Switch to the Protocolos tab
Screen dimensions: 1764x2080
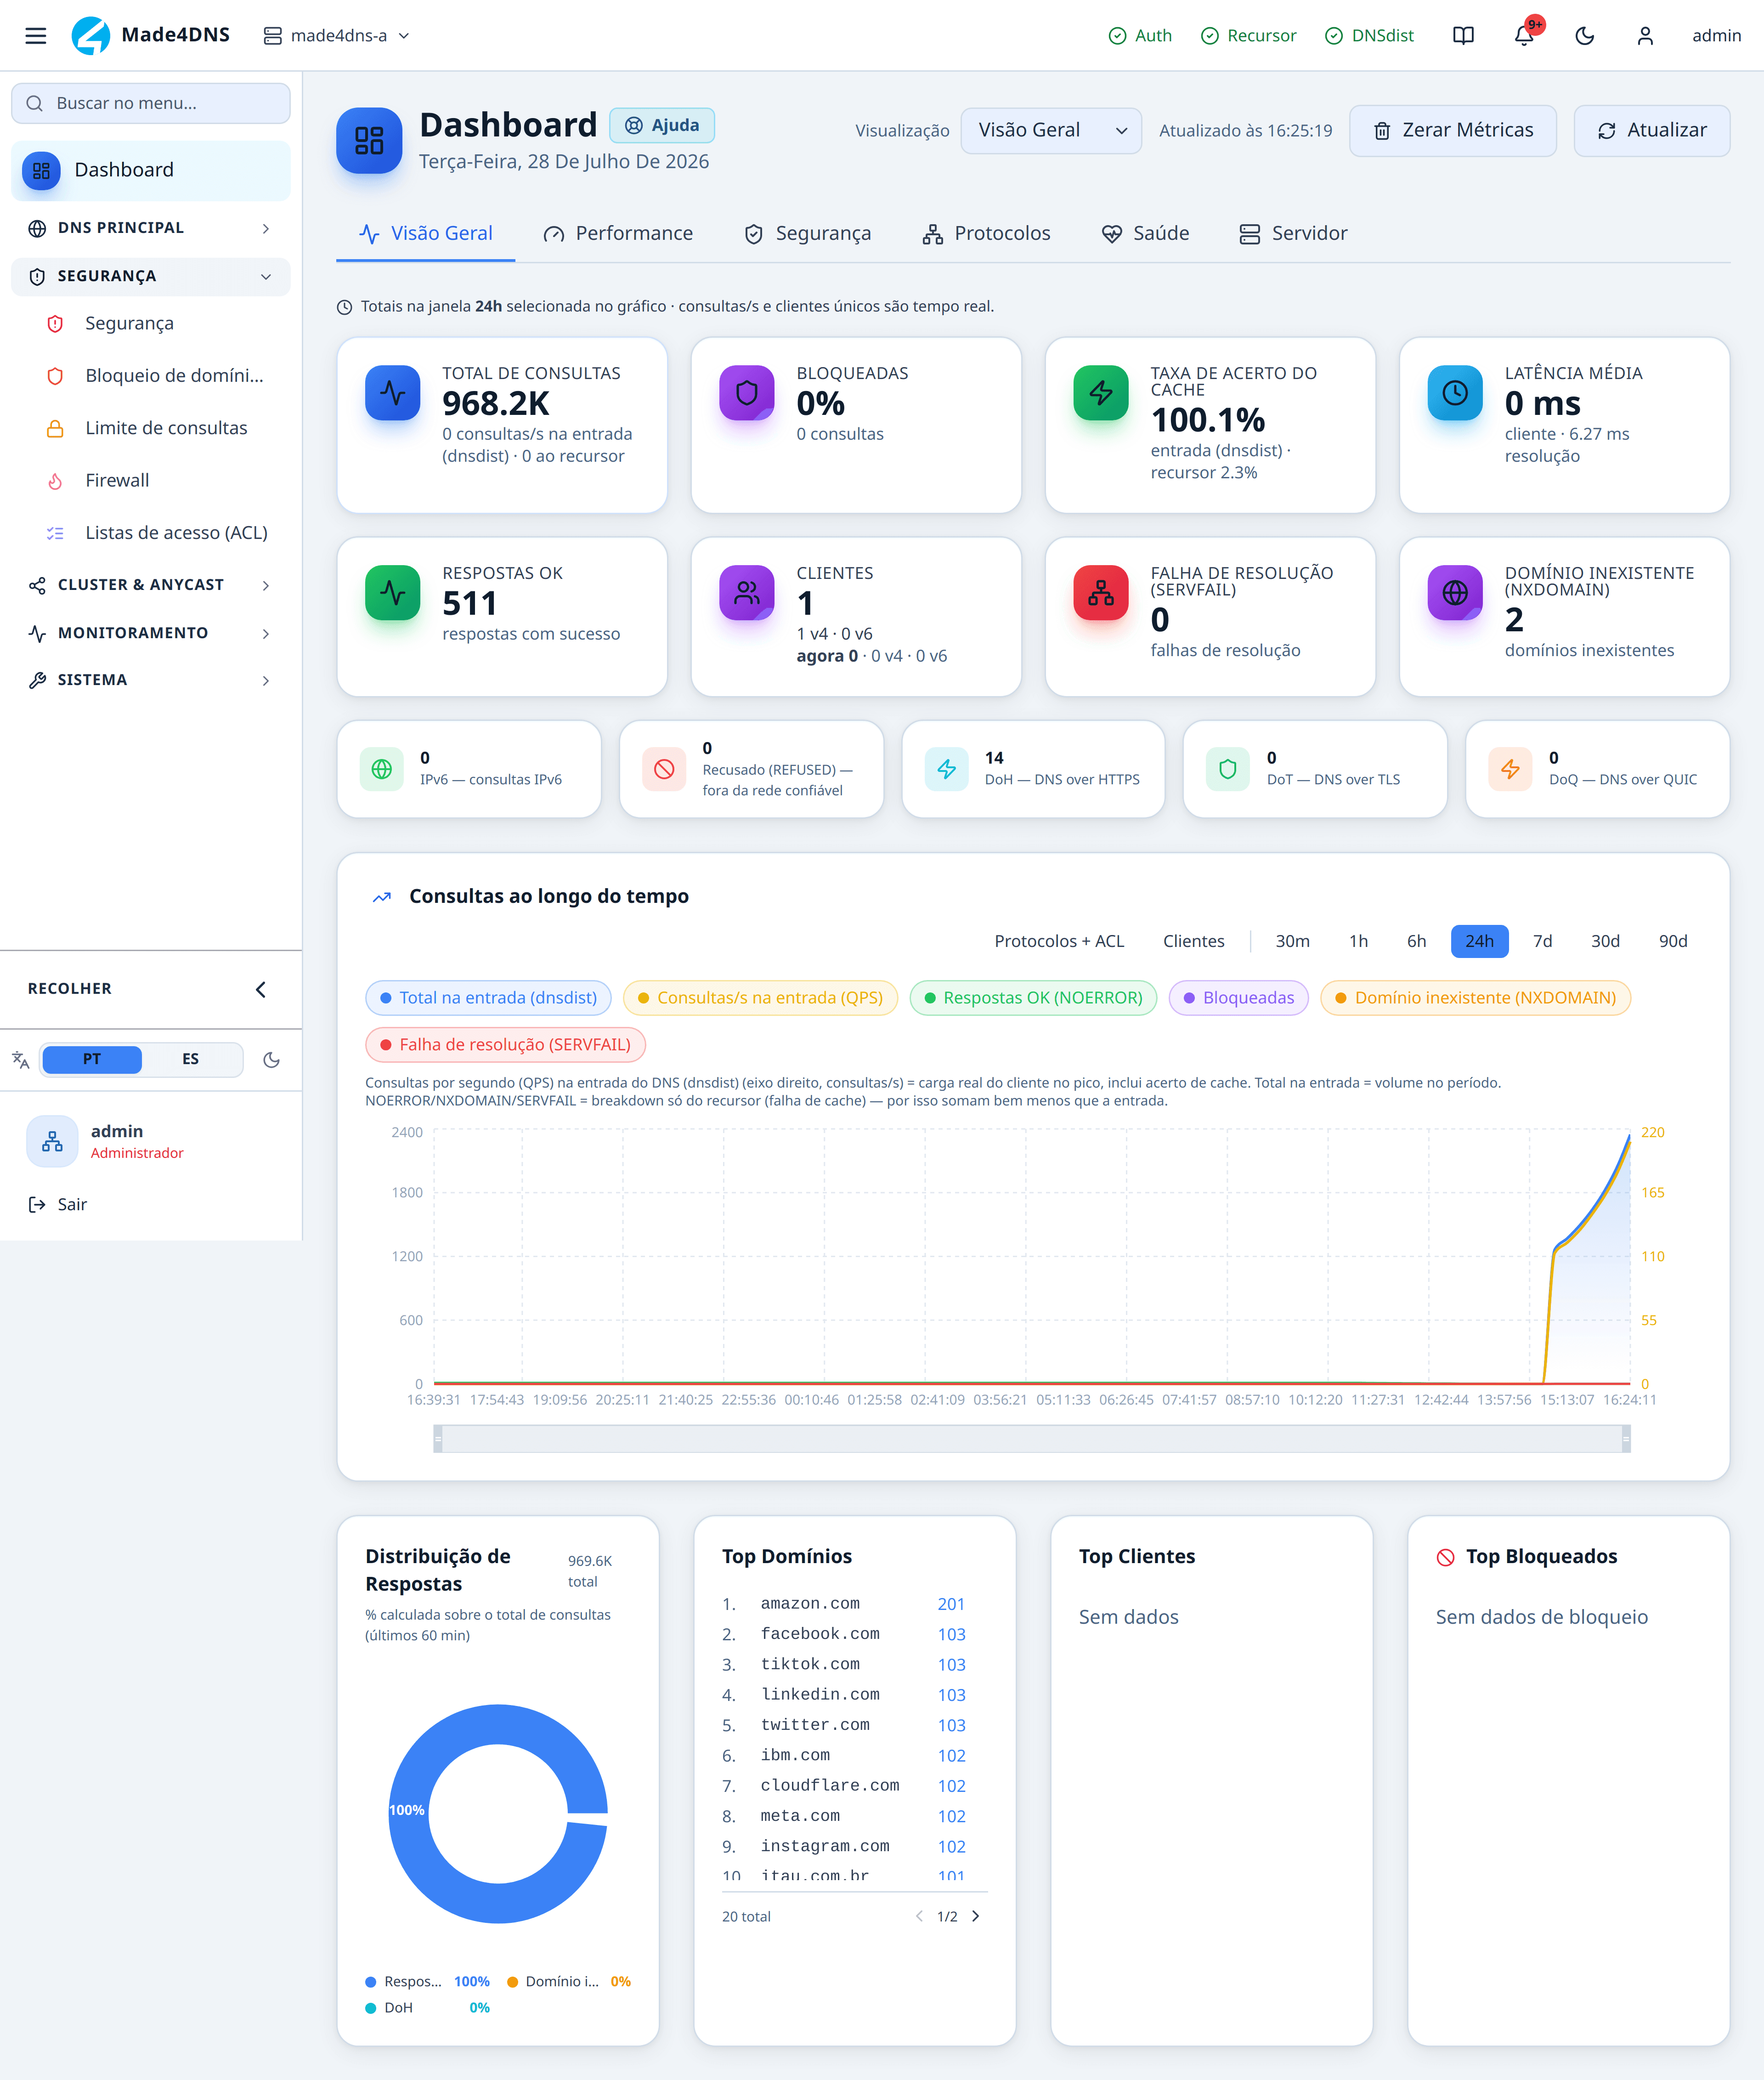[986, 234]
